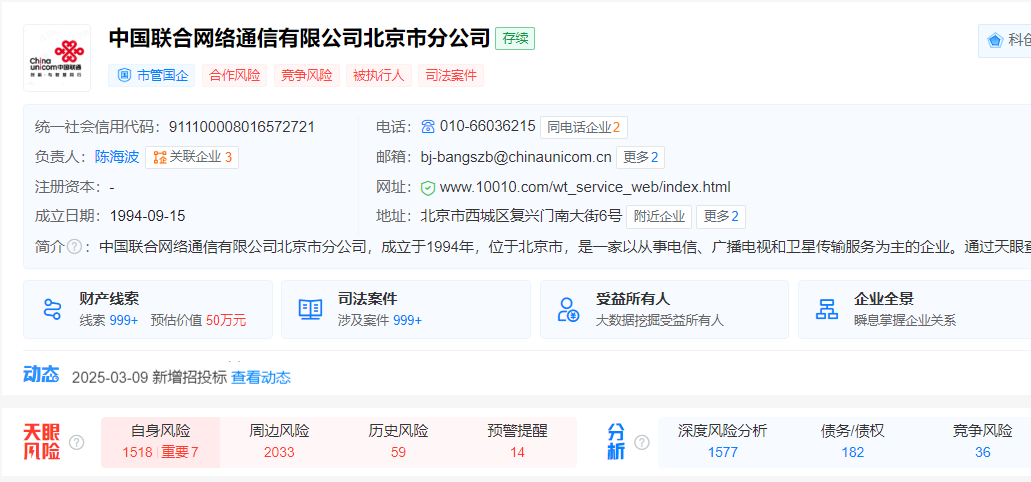Viewport: 1031px width, 482px height.
Task: Open the www.10010.com website link
Action: pyautogui.click(x=585, y=187)
